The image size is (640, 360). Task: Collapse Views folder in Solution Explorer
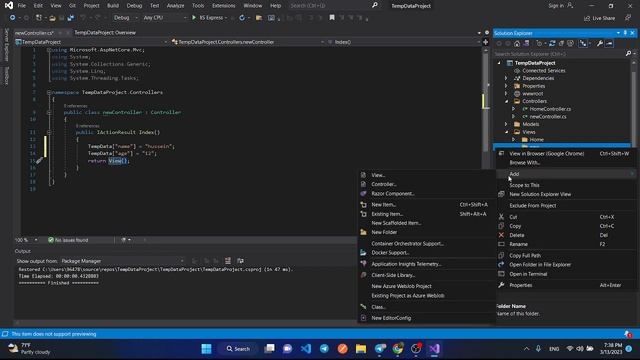pos(506,132)
